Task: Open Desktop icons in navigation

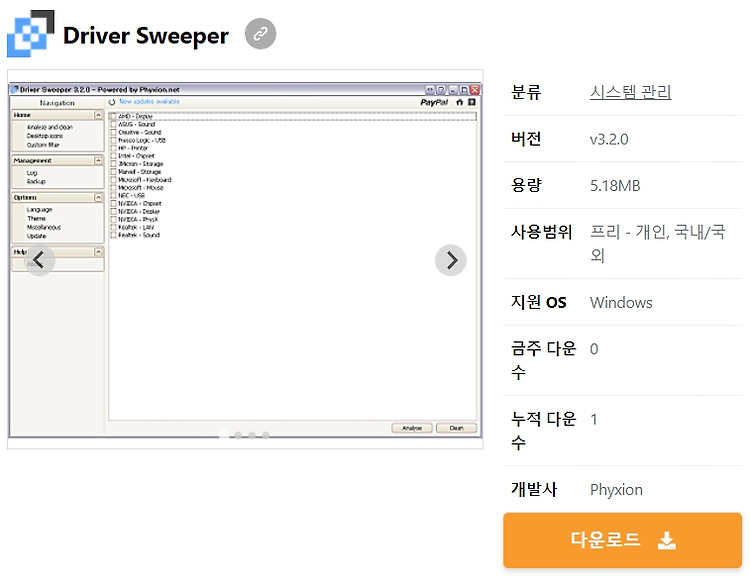Action: pyautogui.click(x=44, y=136)
